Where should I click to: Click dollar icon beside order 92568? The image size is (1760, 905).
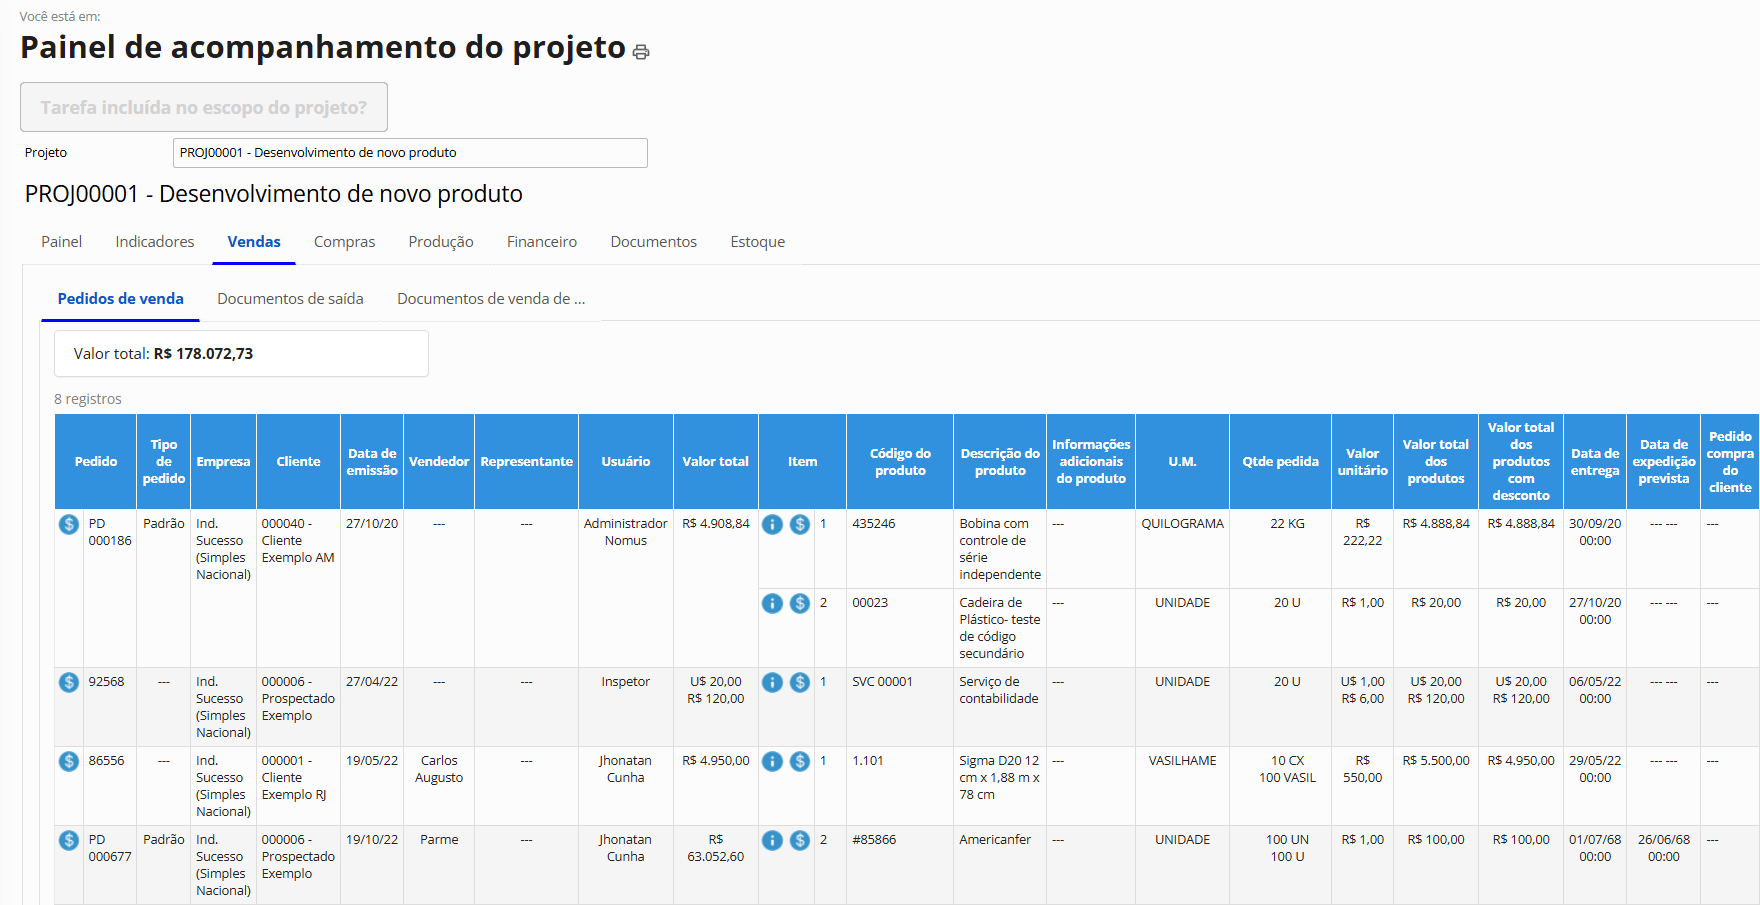pos(69,682)
